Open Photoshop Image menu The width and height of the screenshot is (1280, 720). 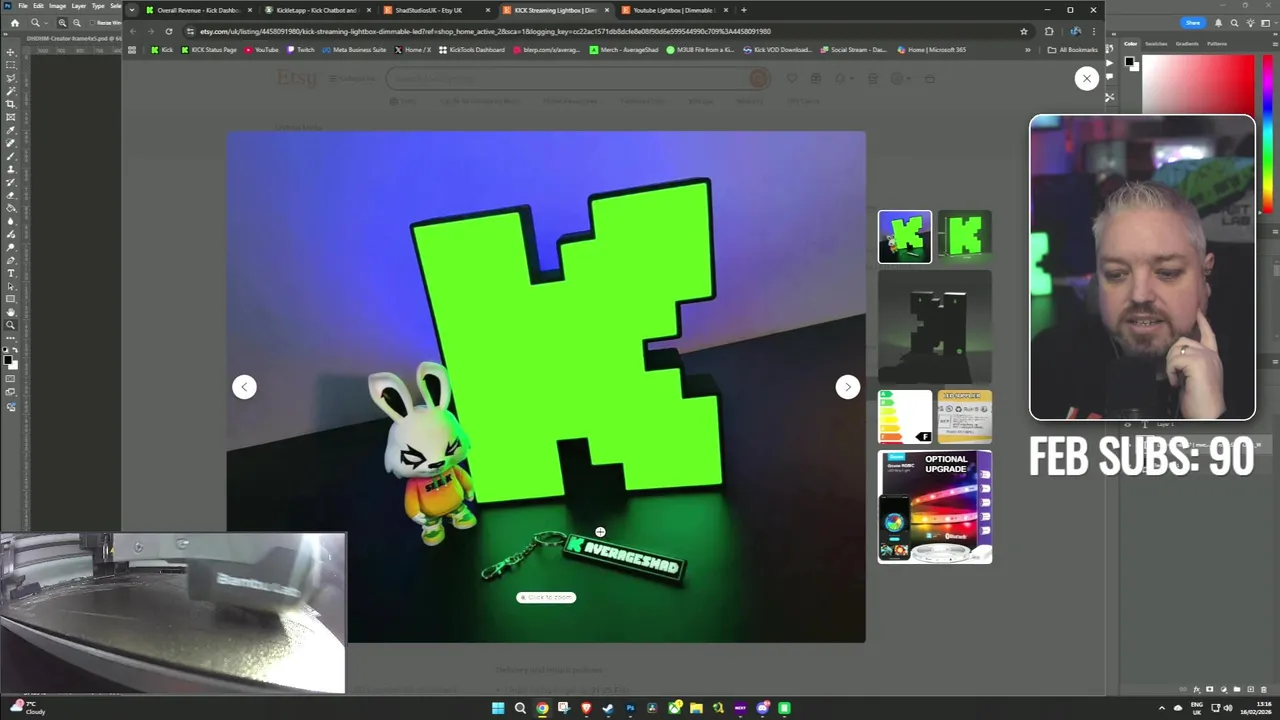click(x=58, y=6)
